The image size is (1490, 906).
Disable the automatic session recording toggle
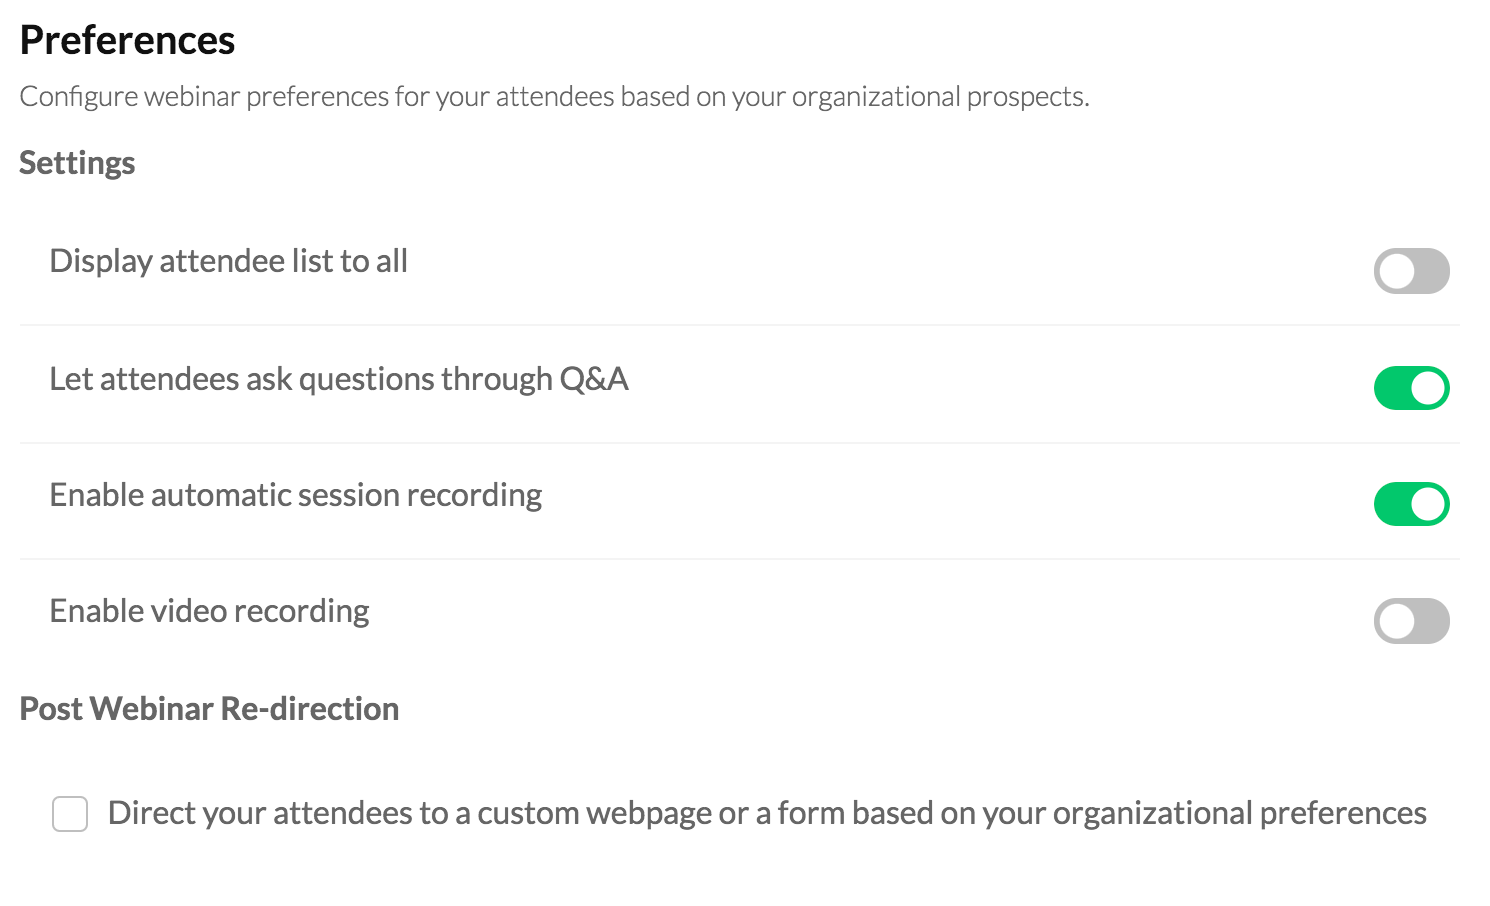coord(1411,504)
